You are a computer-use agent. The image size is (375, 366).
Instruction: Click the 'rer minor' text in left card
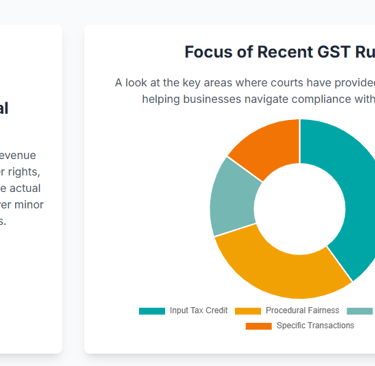click(22, 205)
